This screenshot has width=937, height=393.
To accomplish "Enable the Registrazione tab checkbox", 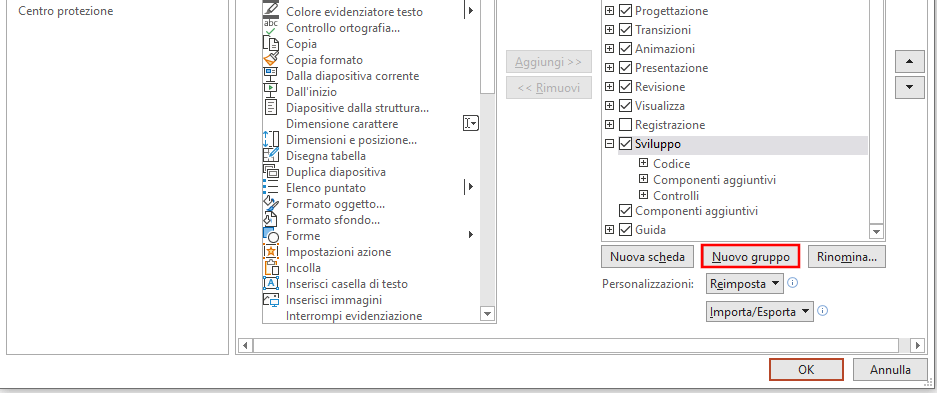I will click(x=626, y=125).
